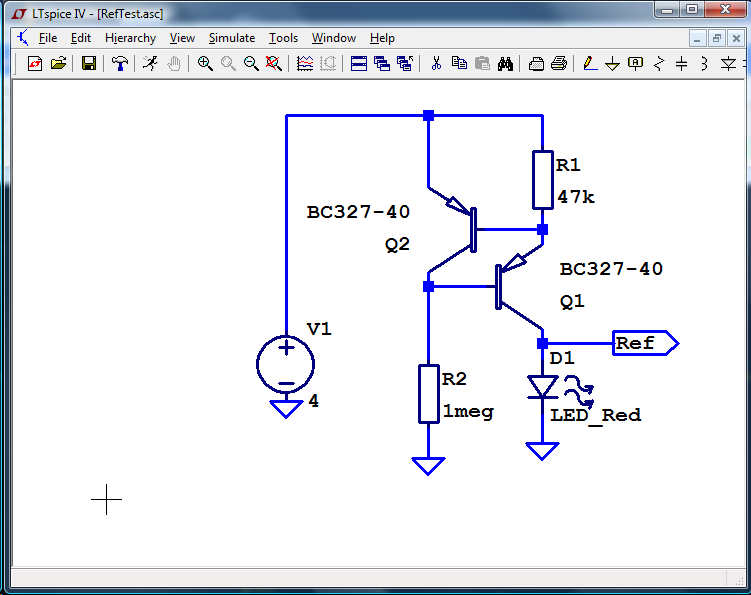Select the Cut scissors tool
Viewport: 751px width, 595px height.
(x=436, y=63)
